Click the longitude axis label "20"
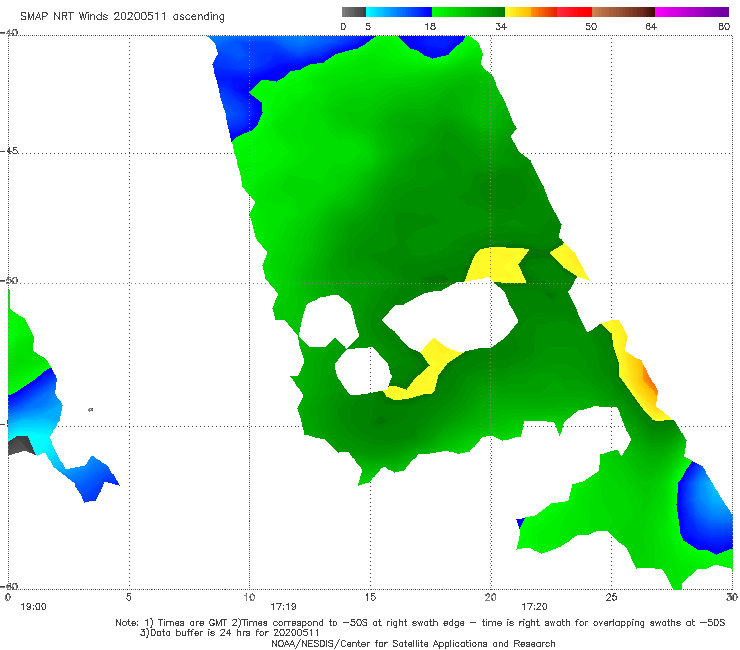Viewport: 740px width, 650px height. click(490, 597)
